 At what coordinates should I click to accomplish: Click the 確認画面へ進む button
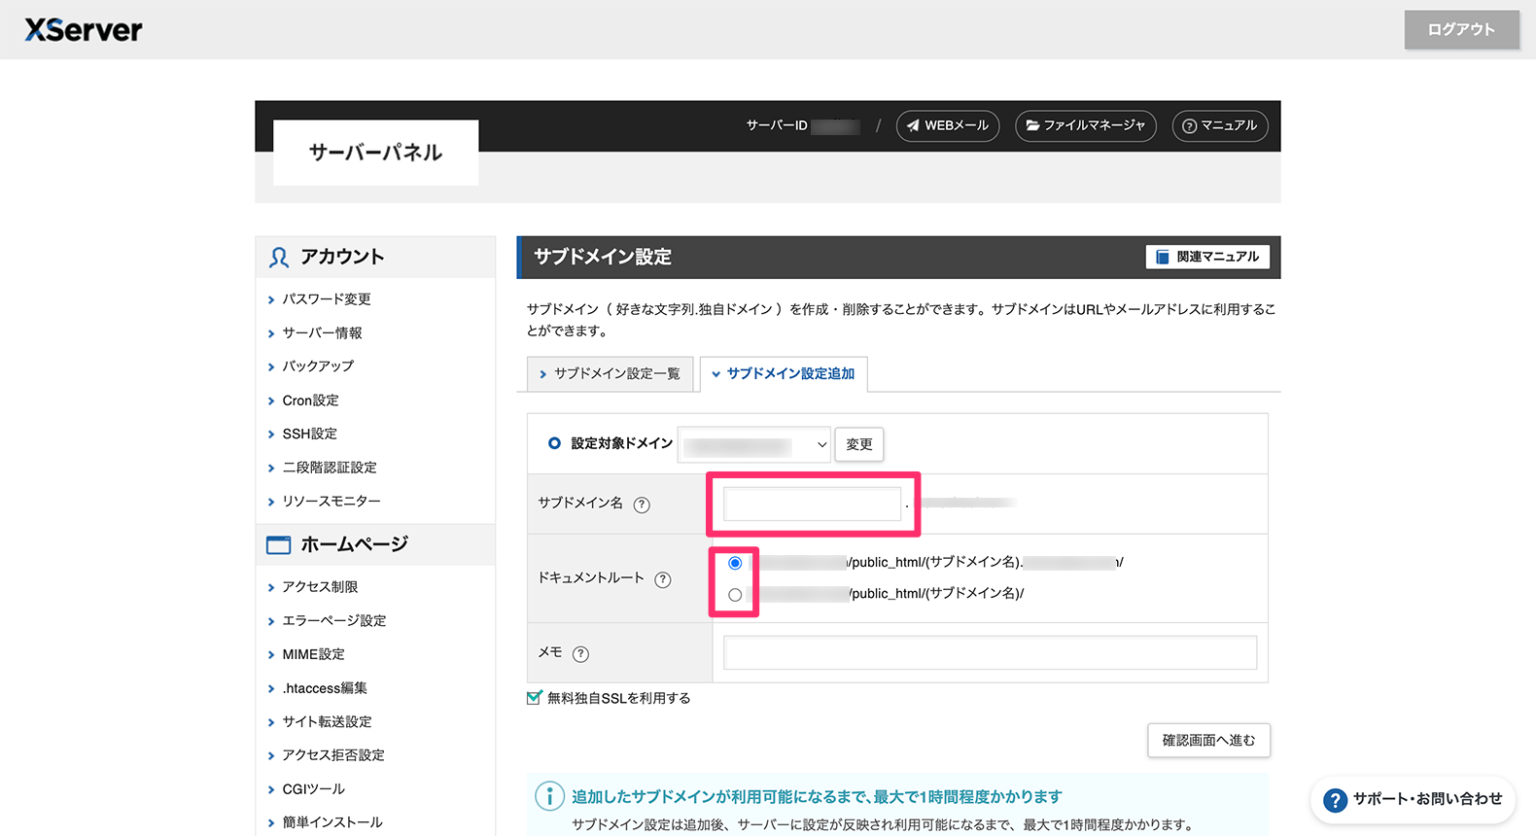pyautogui.click(x=1208, y=741)
